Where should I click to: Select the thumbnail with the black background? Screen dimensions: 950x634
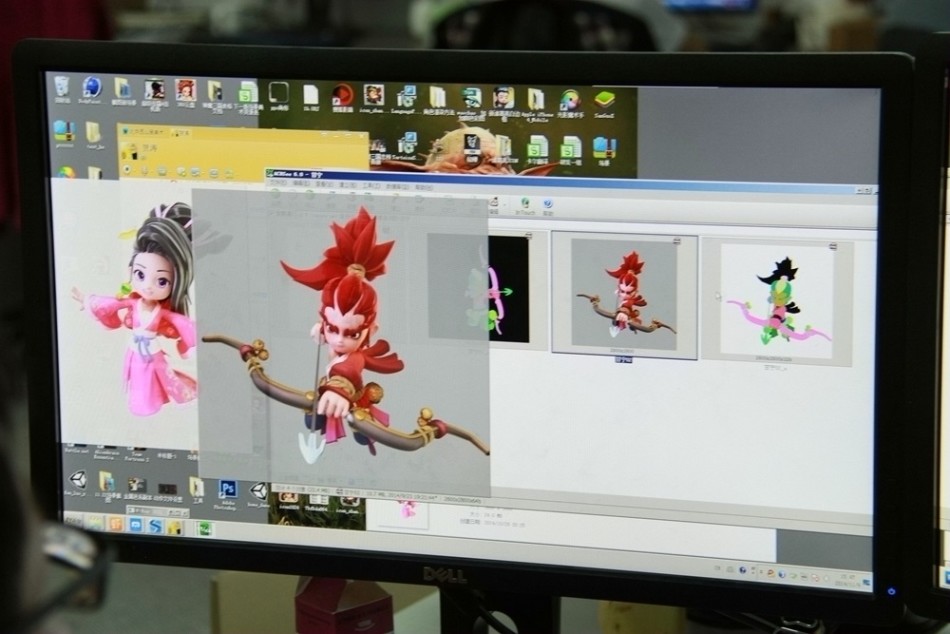[x=479, y=289]
